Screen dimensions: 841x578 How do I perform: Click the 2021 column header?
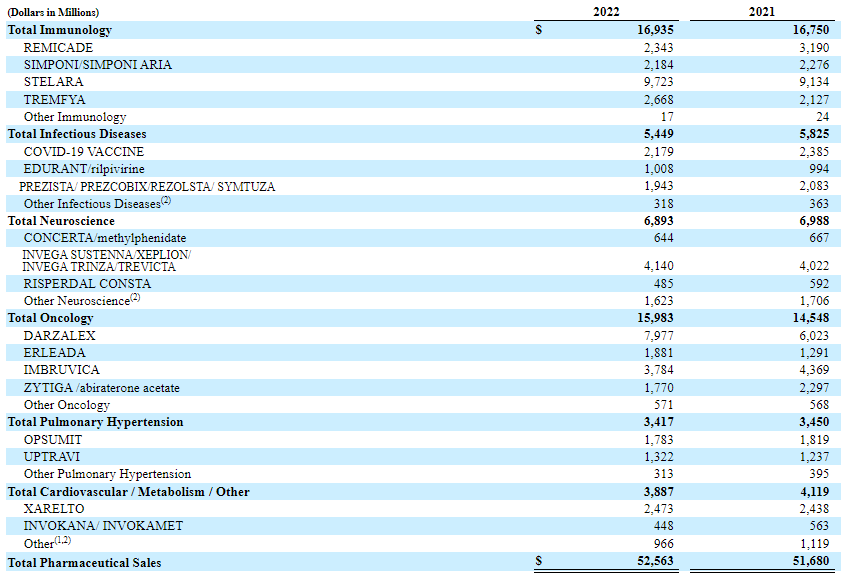(x=762, y=12)
